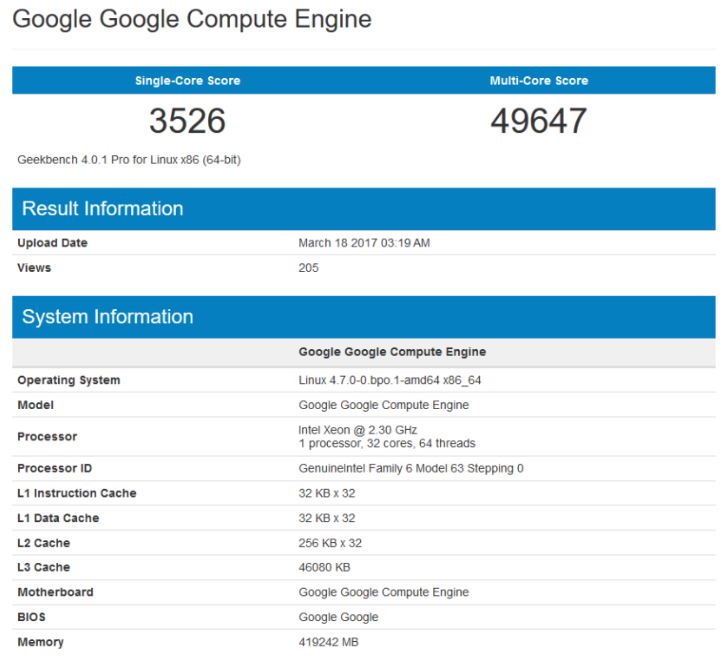Select the L2 Cache value 256 KB x 32
This screenshot has height=658, width=726.
point(330,543)
